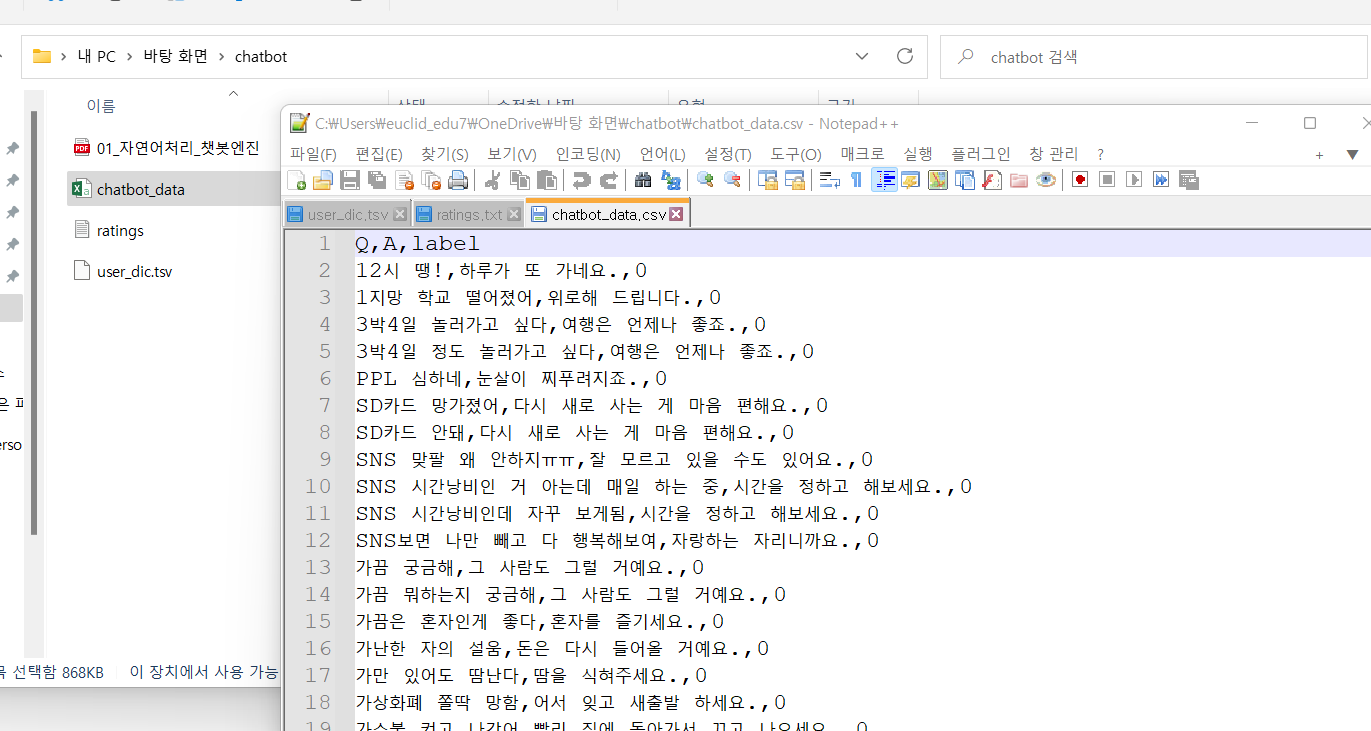The height and width of the screenshot is (731, 1371).
Task: Show the Document Map panel icon
Action: (937, 180)
